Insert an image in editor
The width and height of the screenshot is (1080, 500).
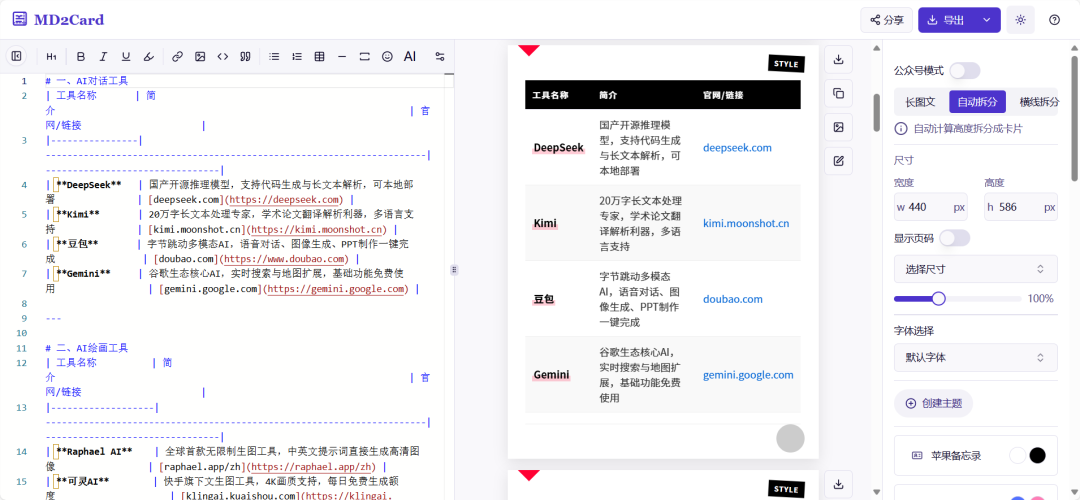tap(200, 56)
